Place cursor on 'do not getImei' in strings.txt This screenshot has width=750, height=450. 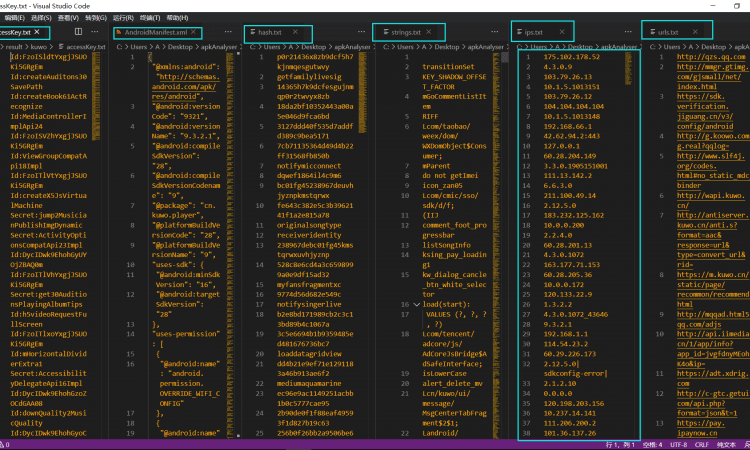click(450, 176)
